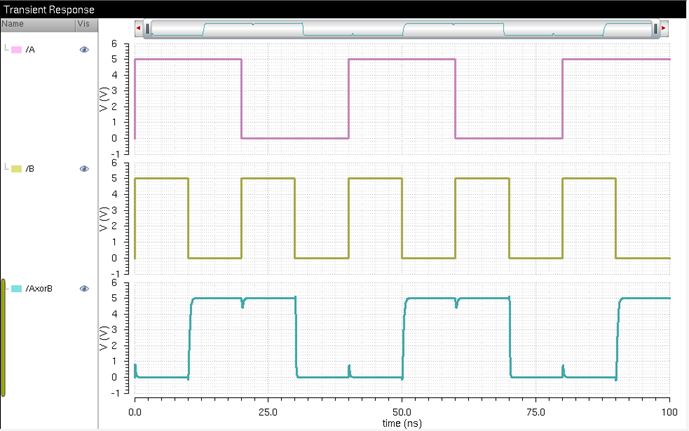
Task: Click the right handle of overview slider
Action: [655, 29]
